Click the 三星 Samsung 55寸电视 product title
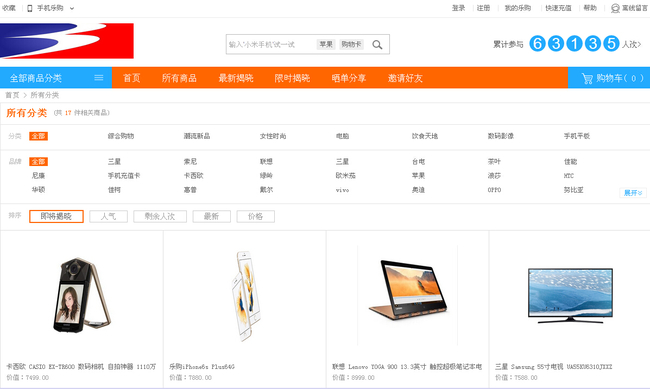Screen dimensions: 650x389 tap(553, 367)
